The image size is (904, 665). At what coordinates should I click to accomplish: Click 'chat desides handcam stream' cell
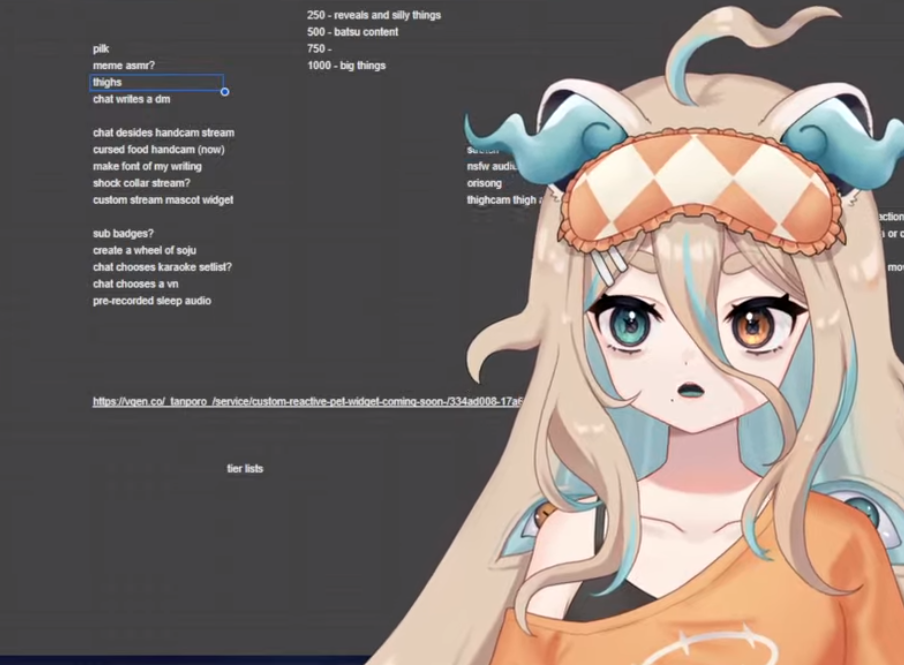tap(164, 133)
